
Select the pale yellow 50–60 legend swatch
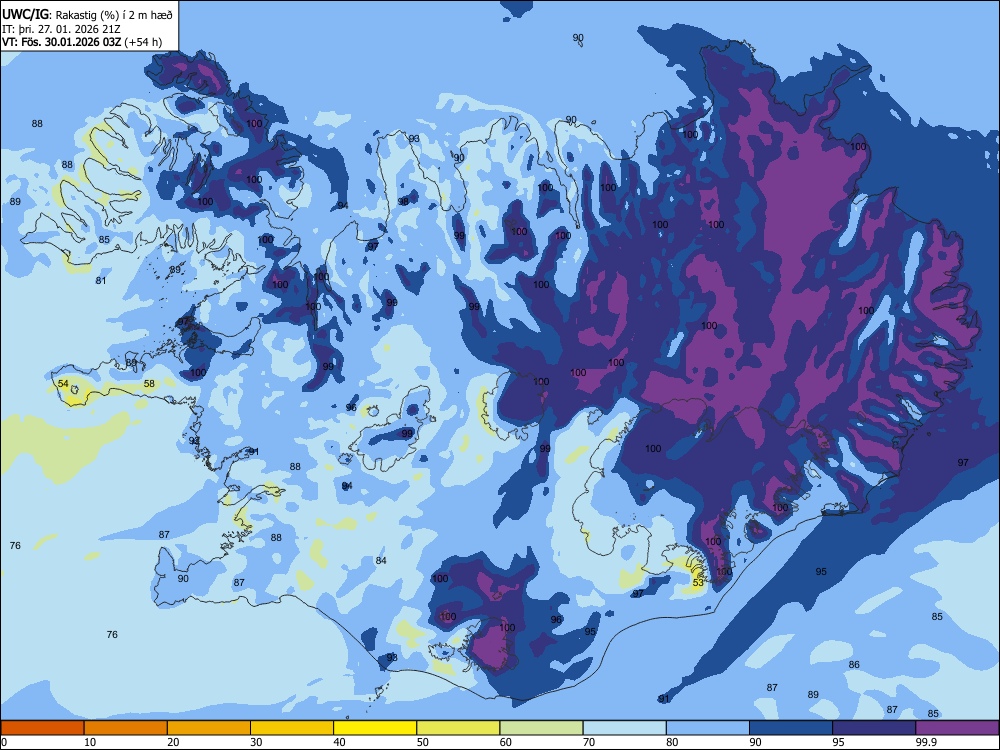coord(458,728)
